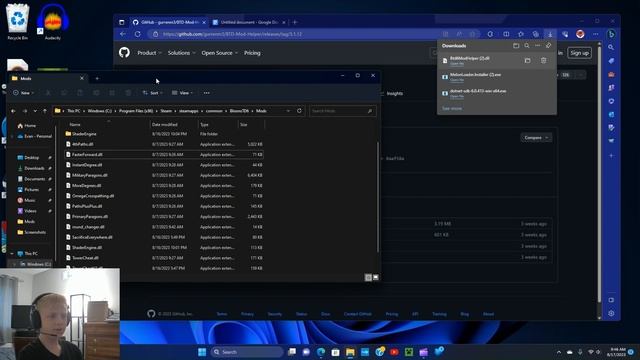
Task: Sort by Name column header
Action: [x=108, y=124]
